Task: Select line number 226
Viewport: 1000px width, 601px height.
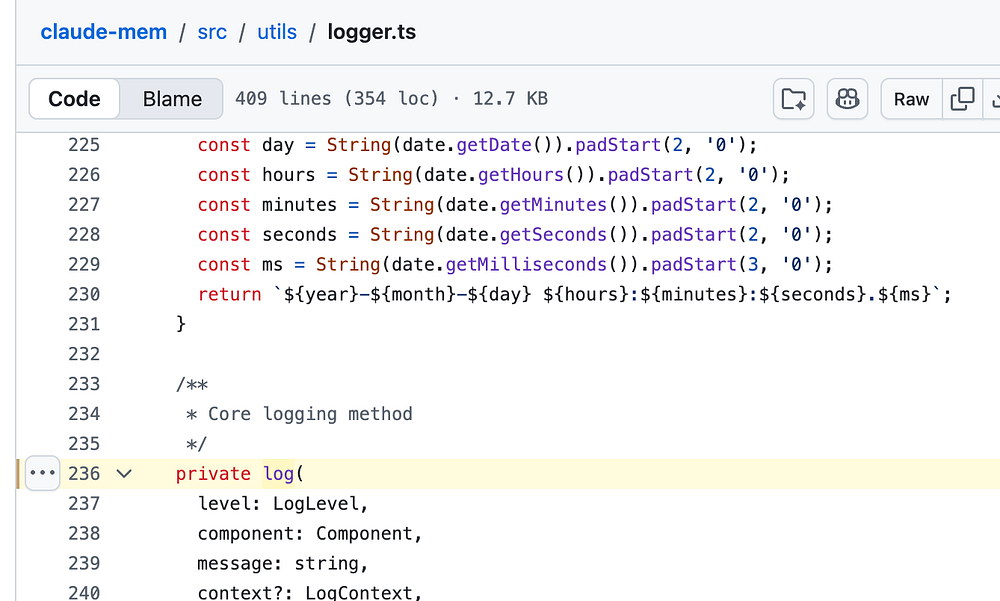Action: click(84, 175)
